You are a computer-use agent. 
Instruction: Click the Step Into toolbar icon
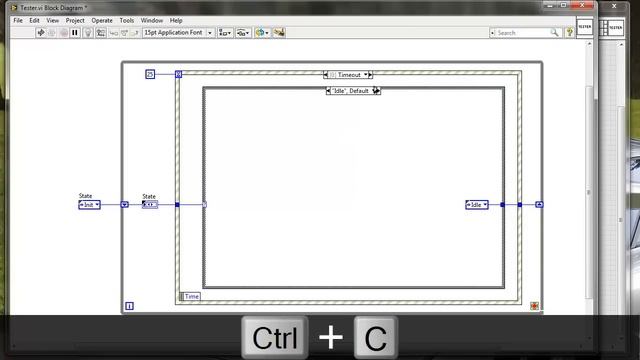click(114, 33)
